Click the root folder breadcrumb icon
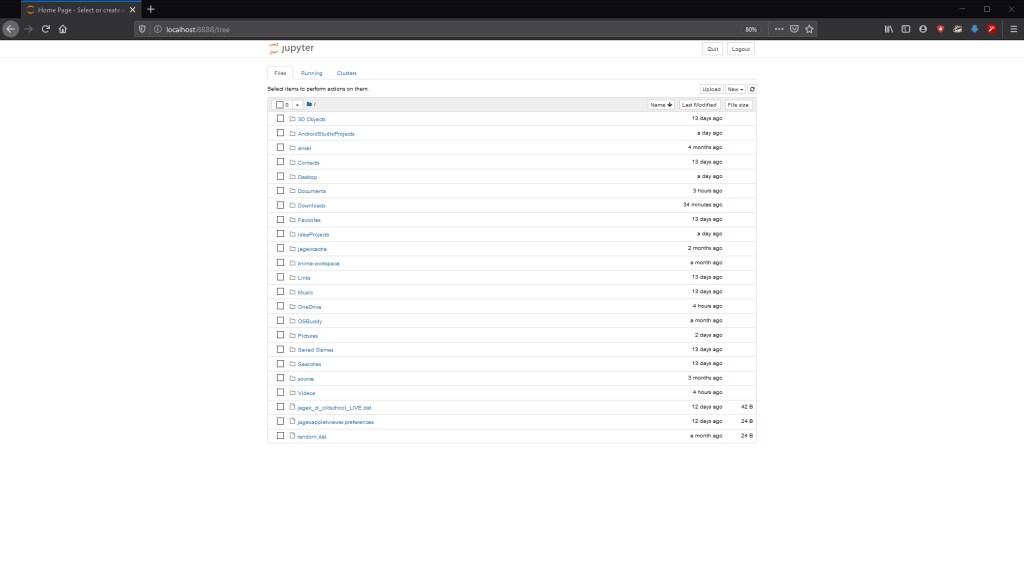This screenshot has height=580, width=1024. [310, 104]
